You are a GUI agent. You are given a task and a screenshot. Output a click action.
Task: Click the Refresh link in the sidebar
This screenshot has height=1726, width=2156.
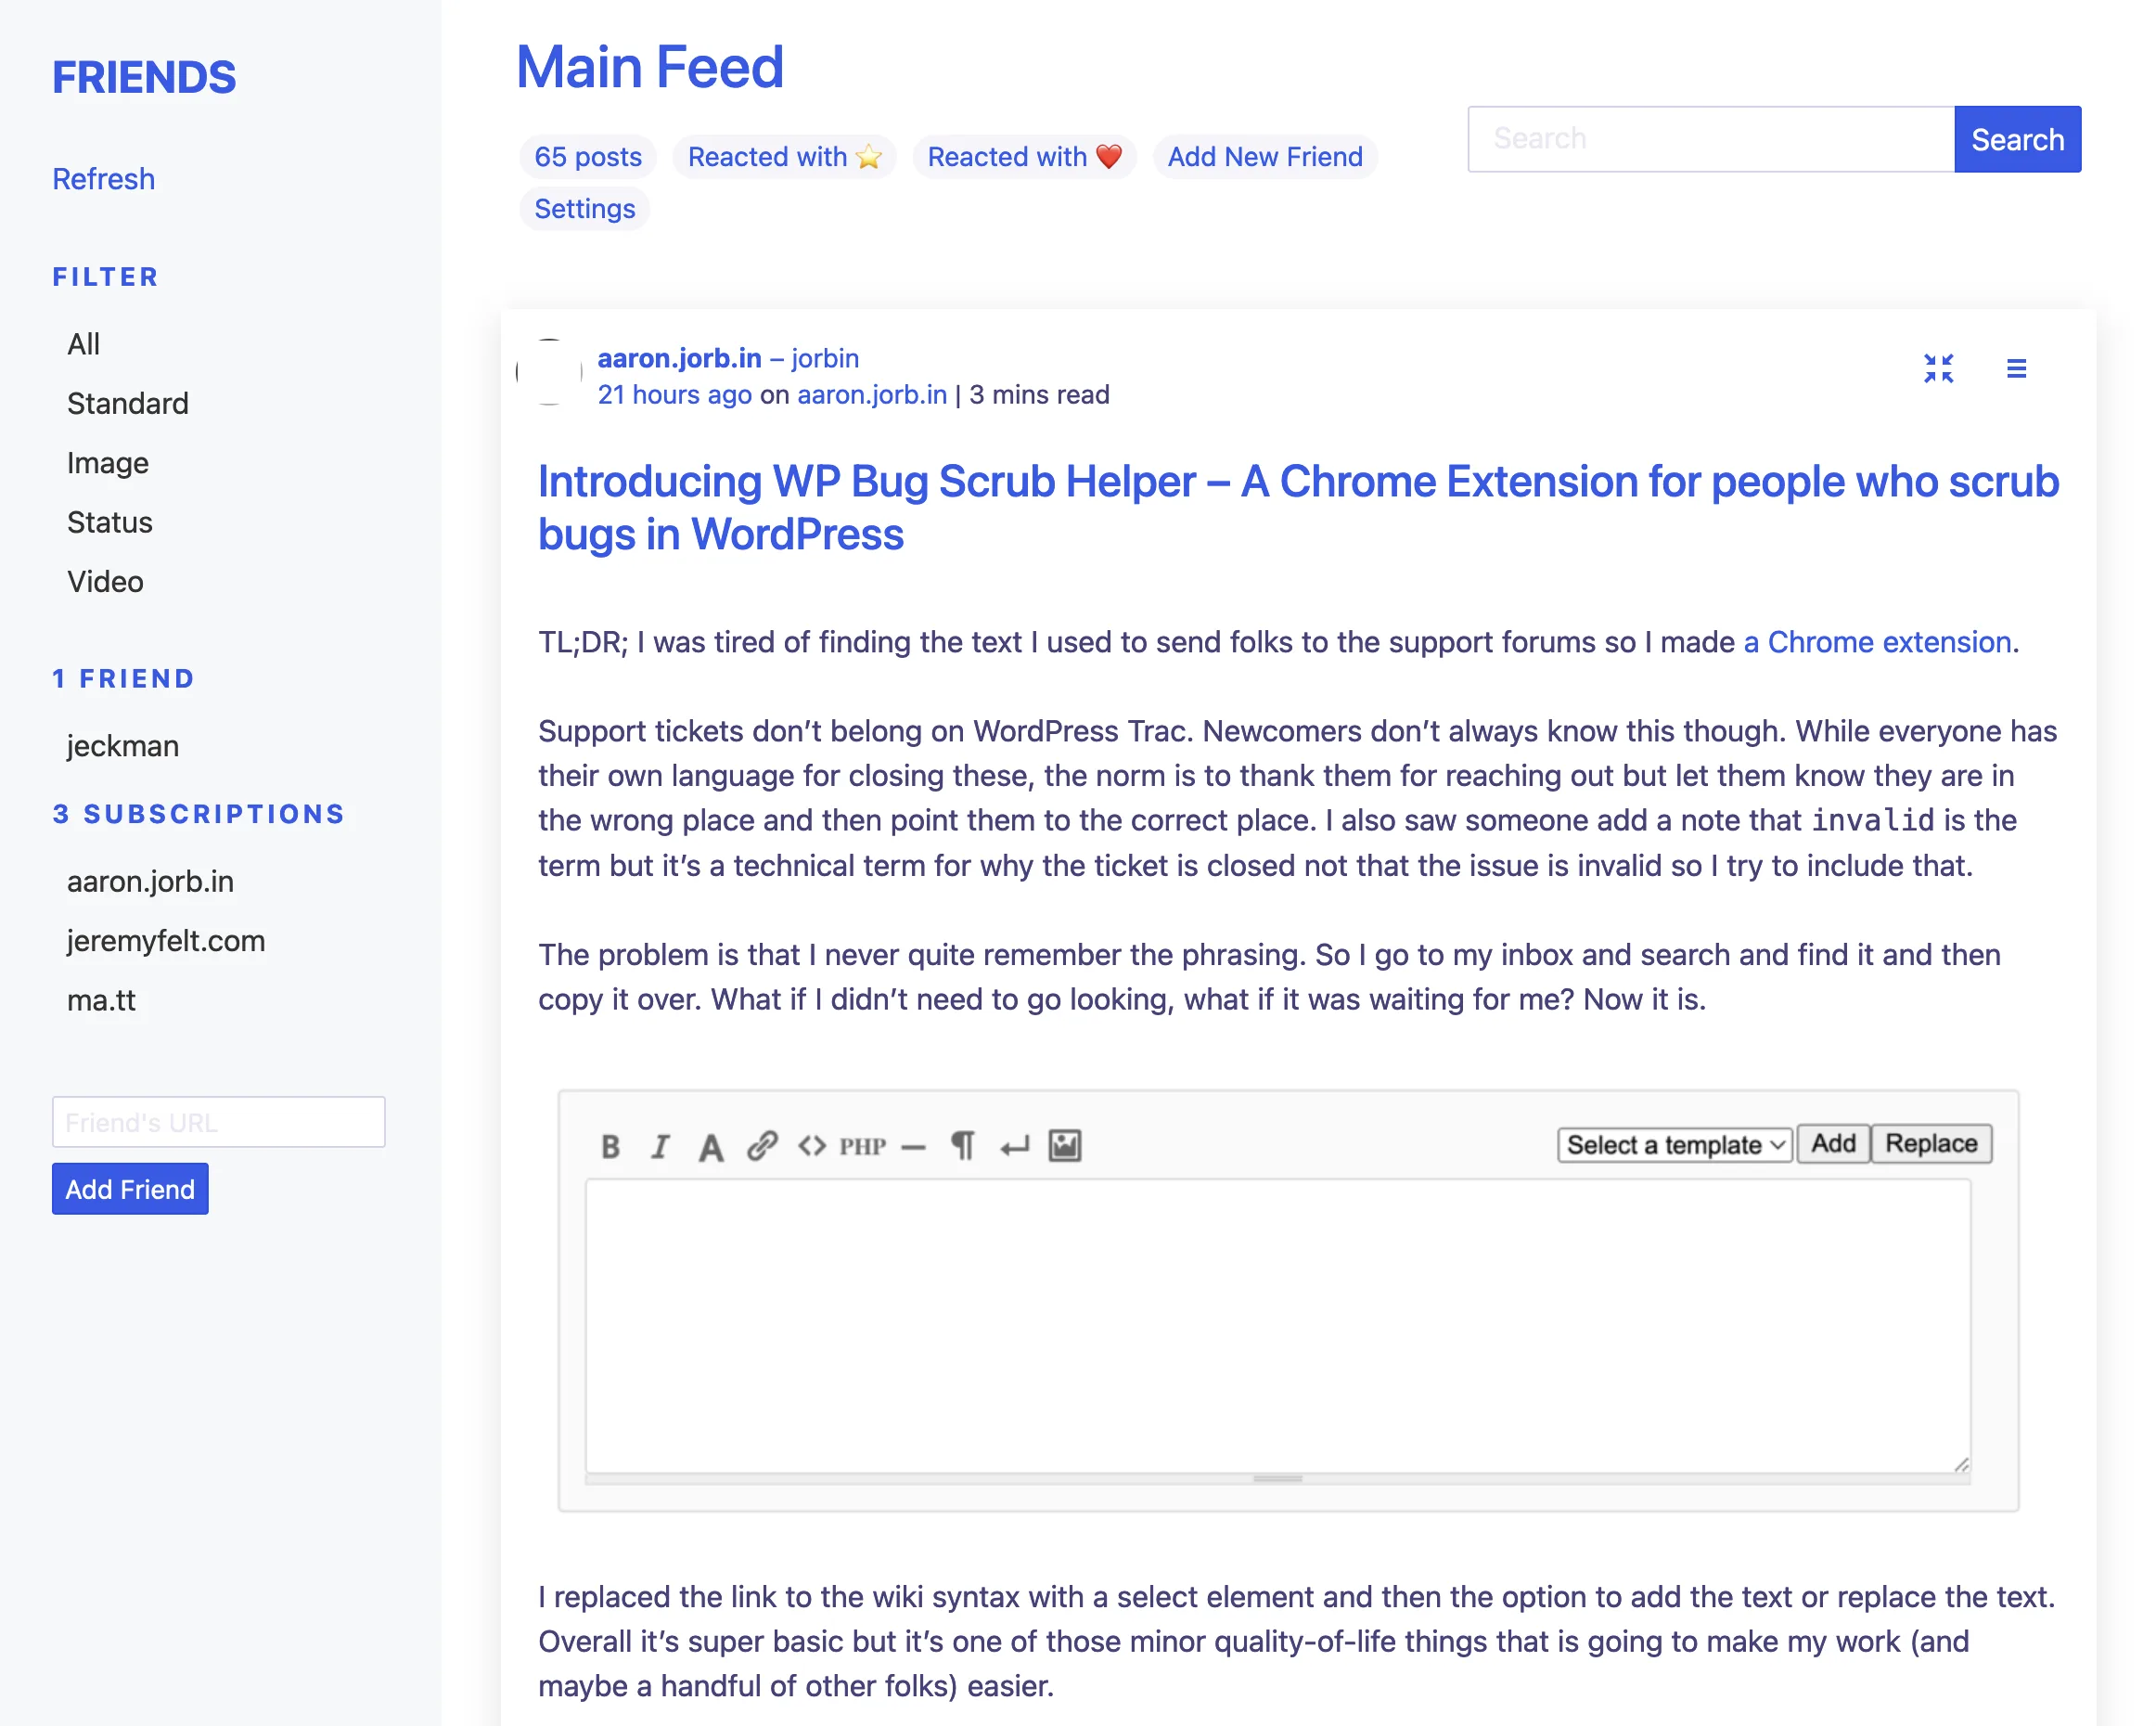click(x=104, y=179)
